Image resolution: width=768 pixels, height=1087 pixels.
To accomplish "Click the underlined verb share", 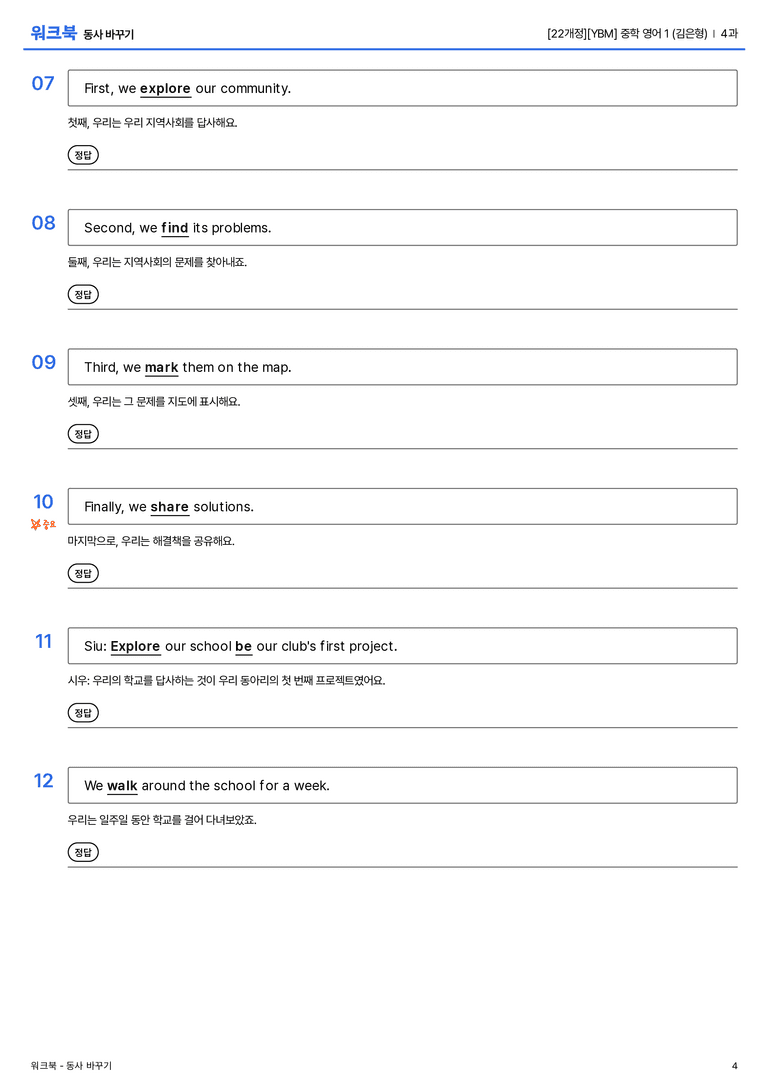I will 169,507.
